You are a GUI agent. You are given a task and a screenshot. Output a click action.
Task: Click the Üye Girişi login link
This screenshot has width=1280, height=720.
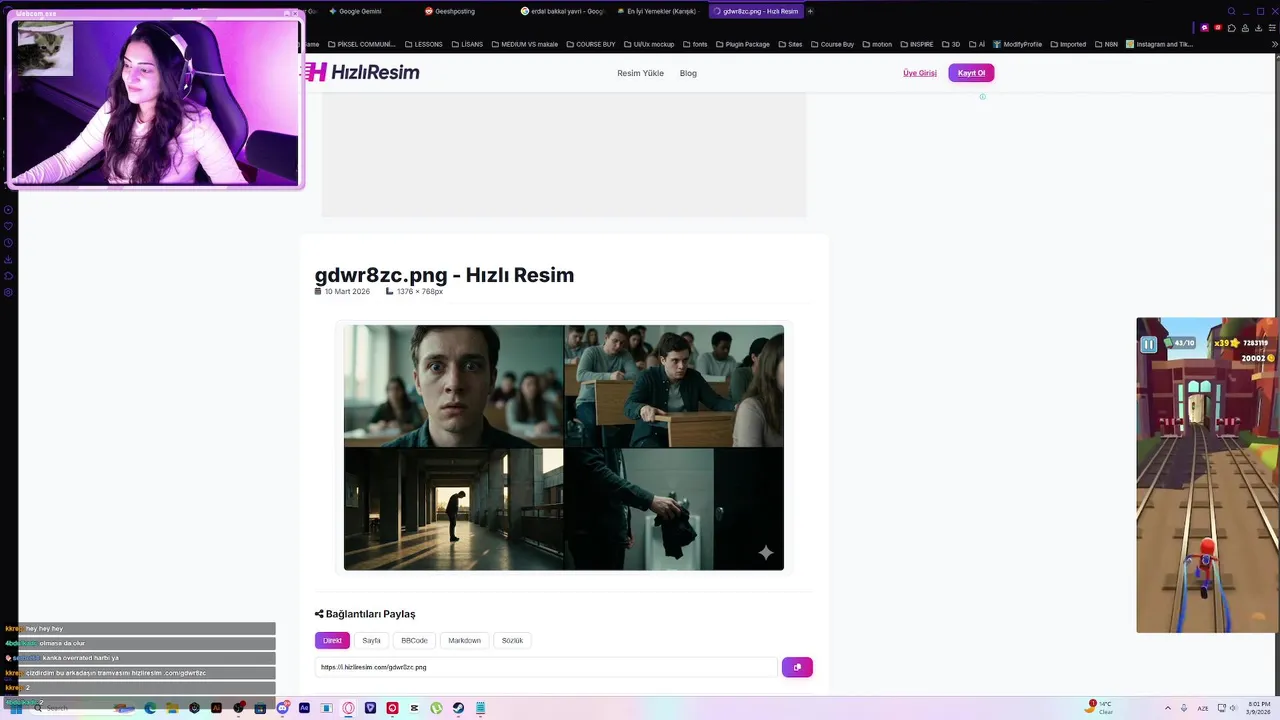pyautogui.click(x=920, y=73)
